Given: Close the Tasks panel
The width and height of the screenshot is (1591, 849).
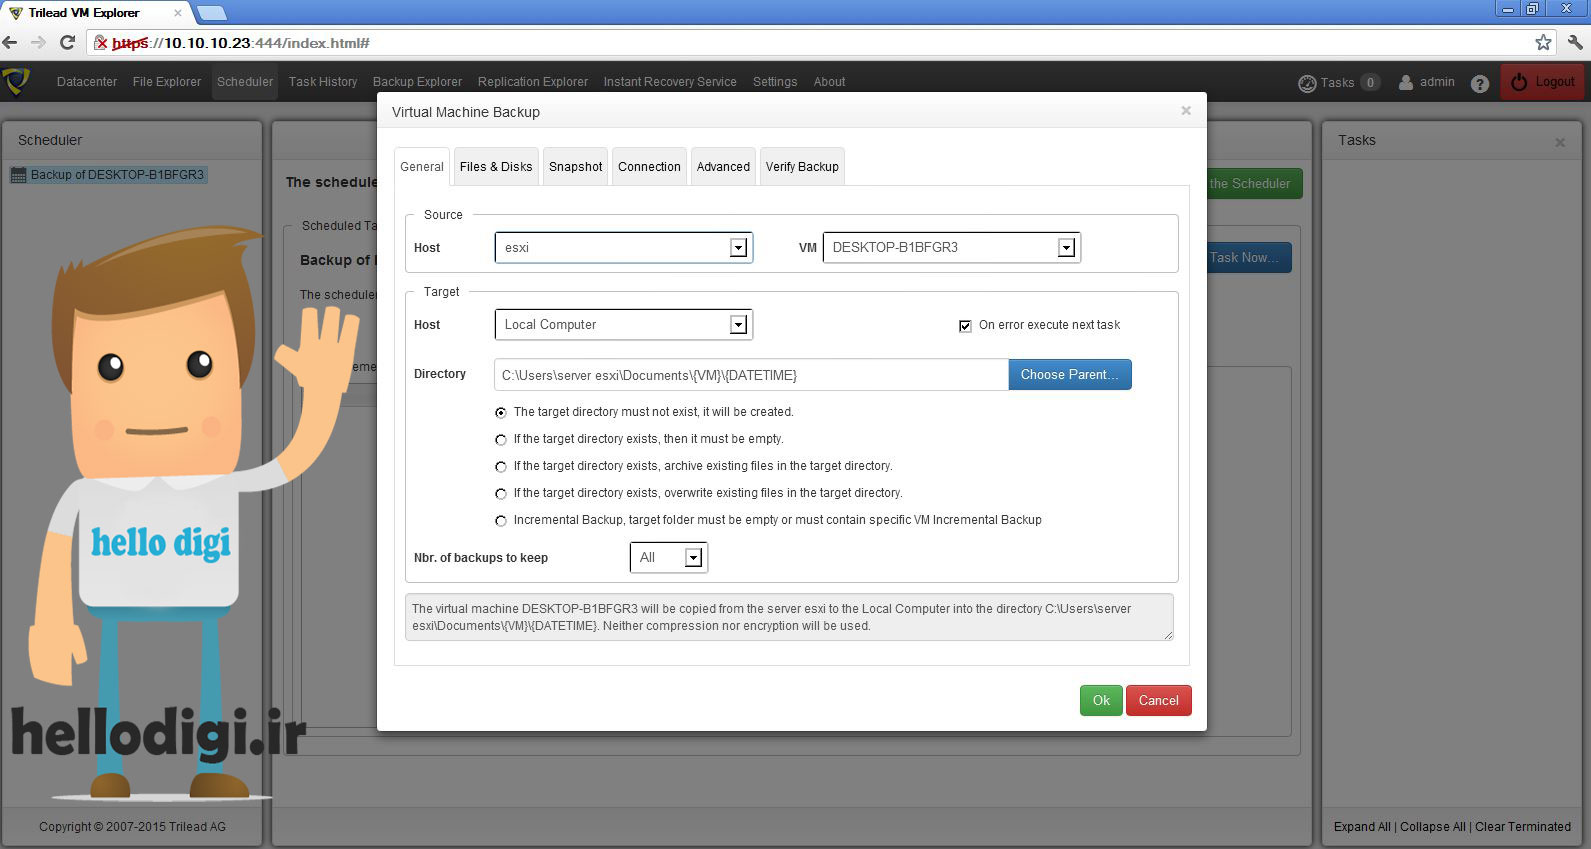Looking at the screenshot, I should tap(1560, 142).
